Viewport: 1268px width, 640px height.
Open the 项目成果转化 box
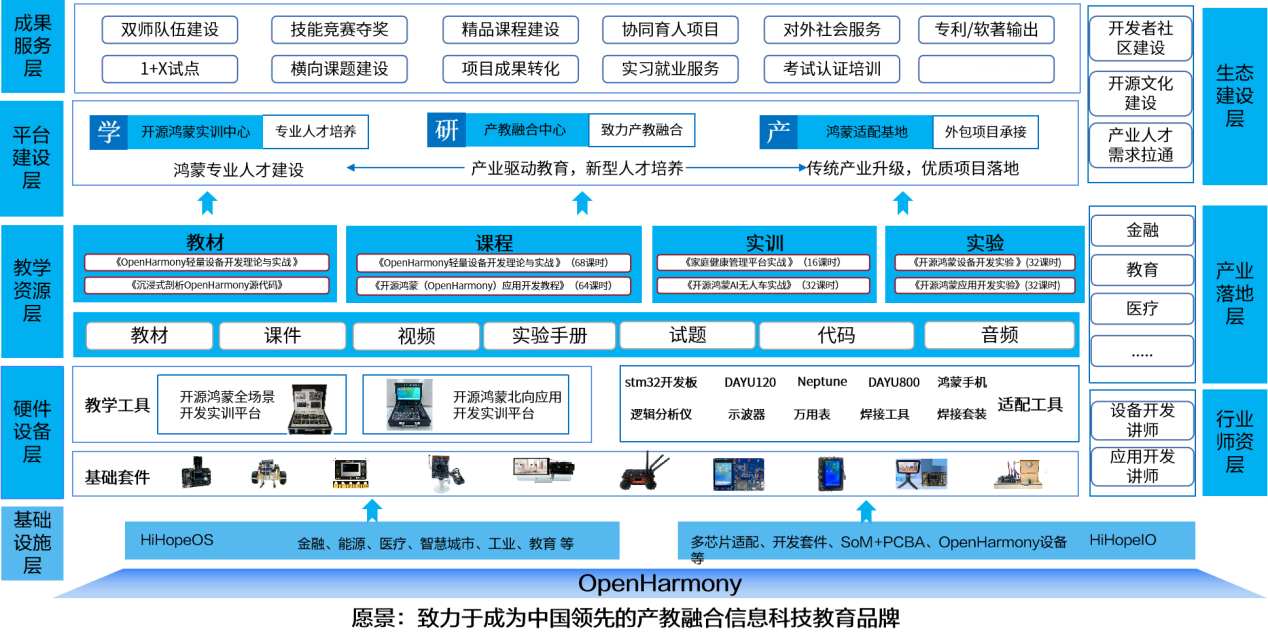click(x=510, y=69)
